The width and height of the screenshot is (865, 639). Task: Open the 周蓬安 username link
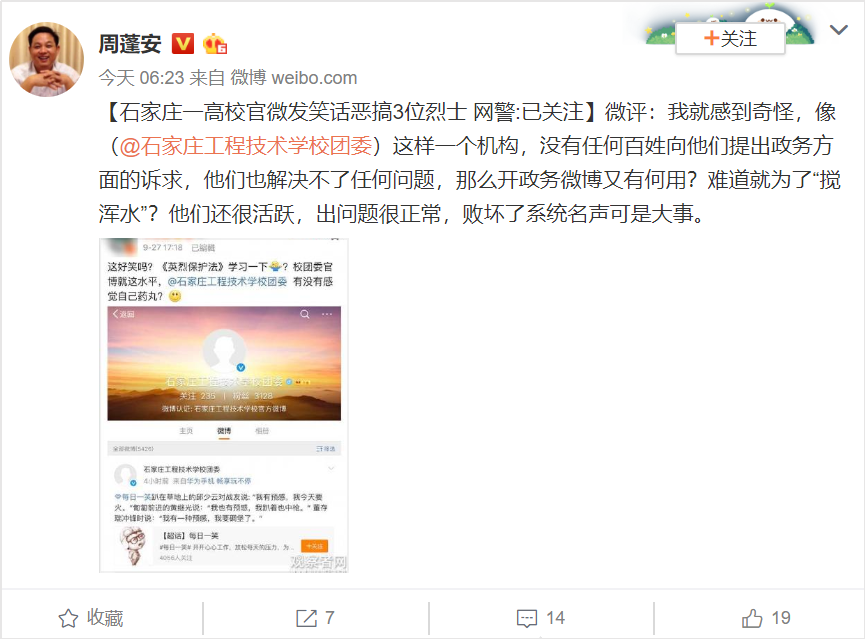[130, 44]
